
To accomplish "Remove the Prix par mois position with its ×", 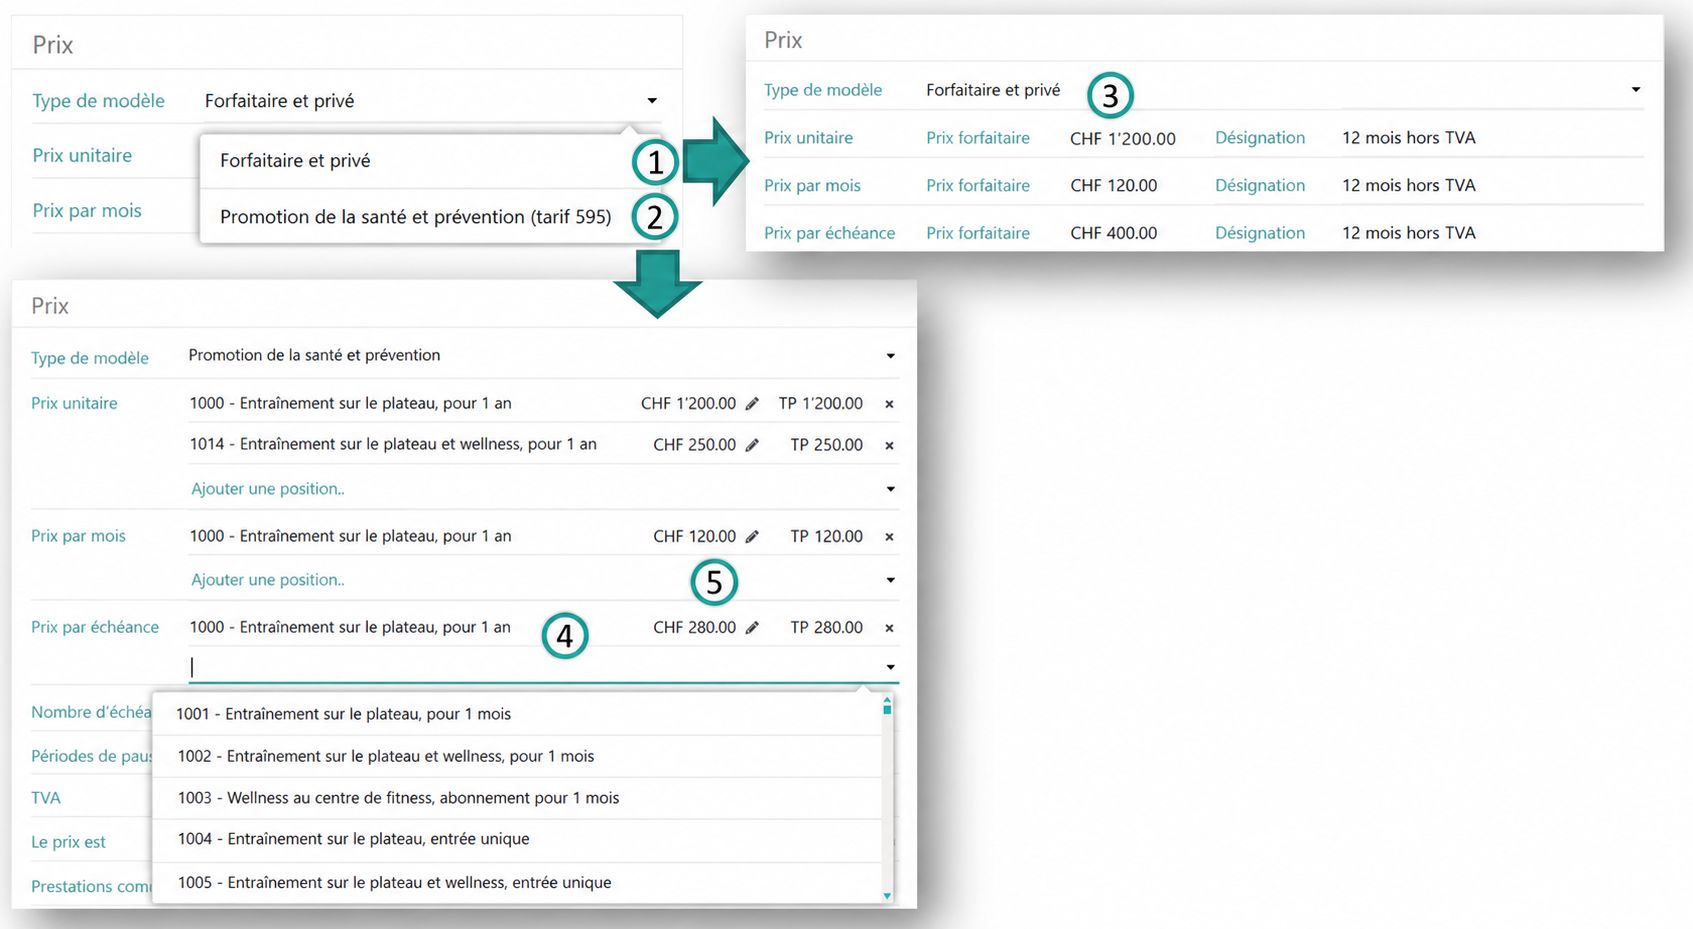I will click(x=889, y=537).
